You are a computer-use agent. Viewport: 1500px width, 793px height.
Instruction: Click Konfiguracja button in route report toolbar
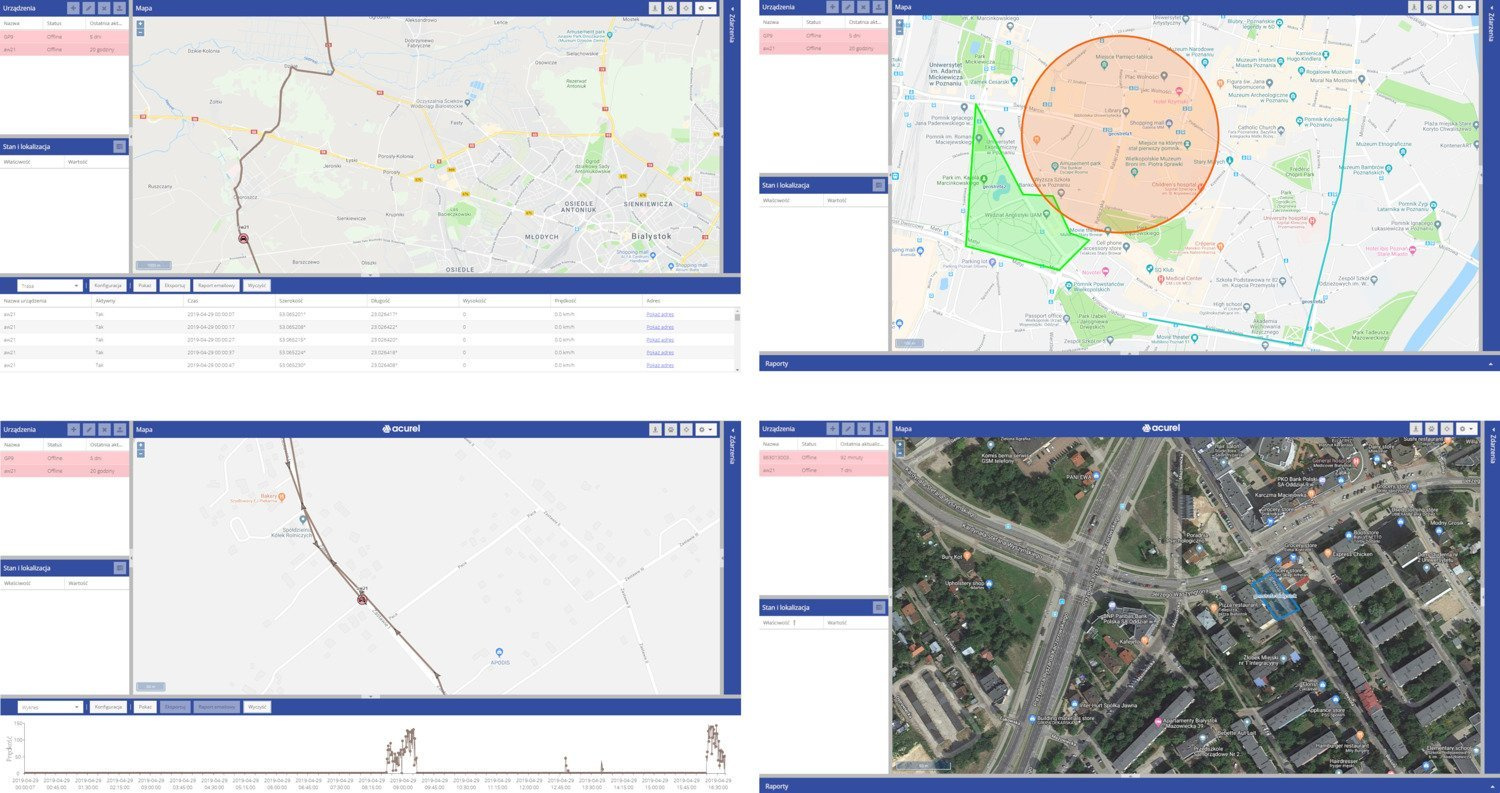[x=107, y=285]
